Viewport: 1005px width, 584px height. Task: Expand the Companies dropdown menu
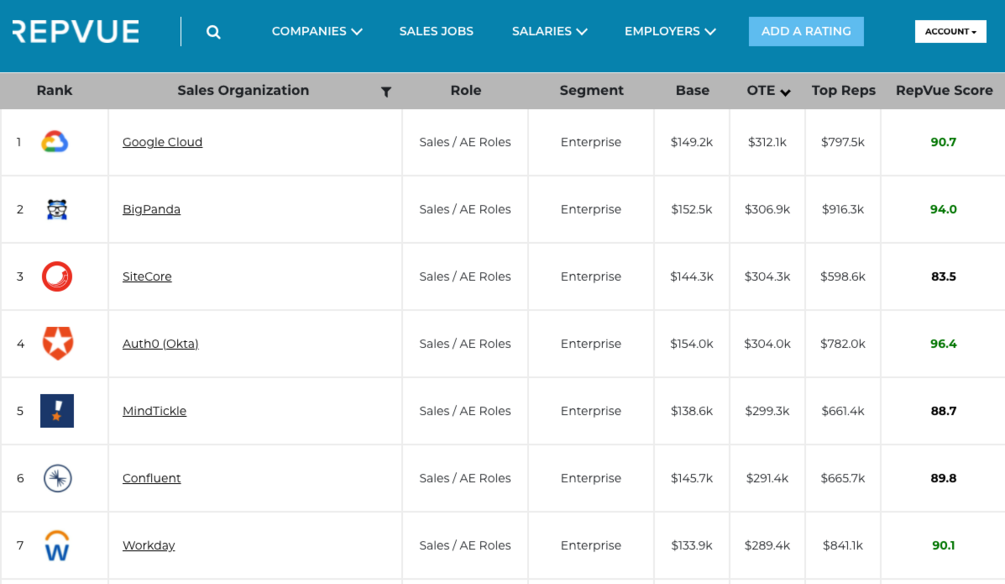[317, 32]
